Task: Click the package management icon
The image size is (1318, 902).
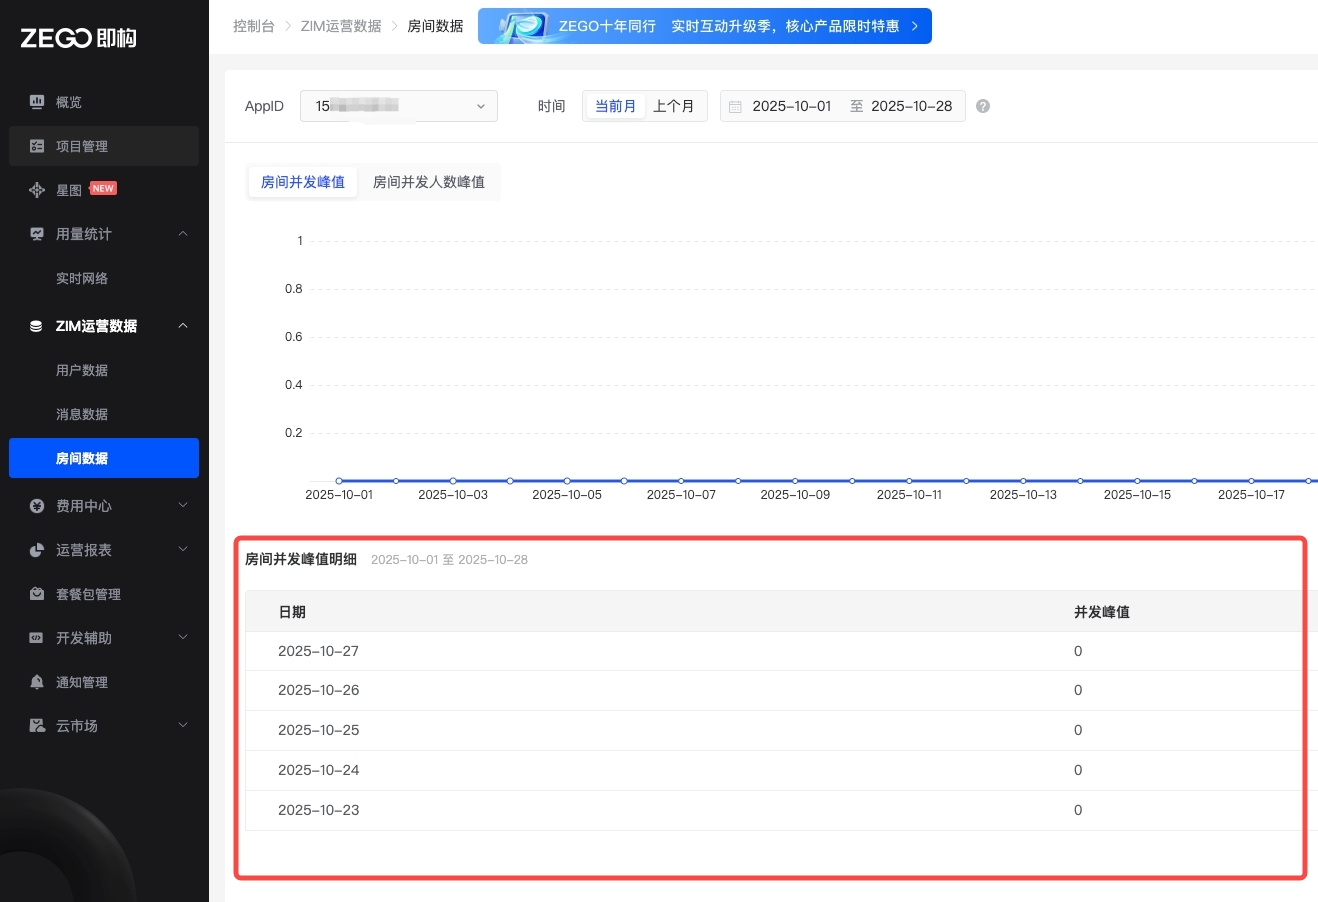Action: tap(37, 594)
